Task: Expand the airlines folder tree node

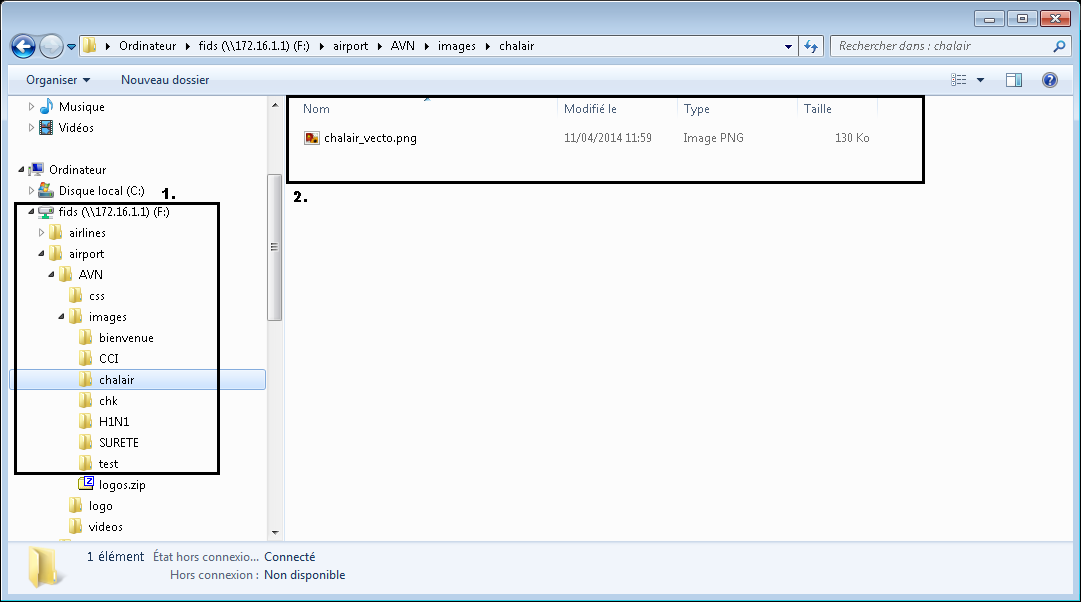Action: click(x=41, y=233)
